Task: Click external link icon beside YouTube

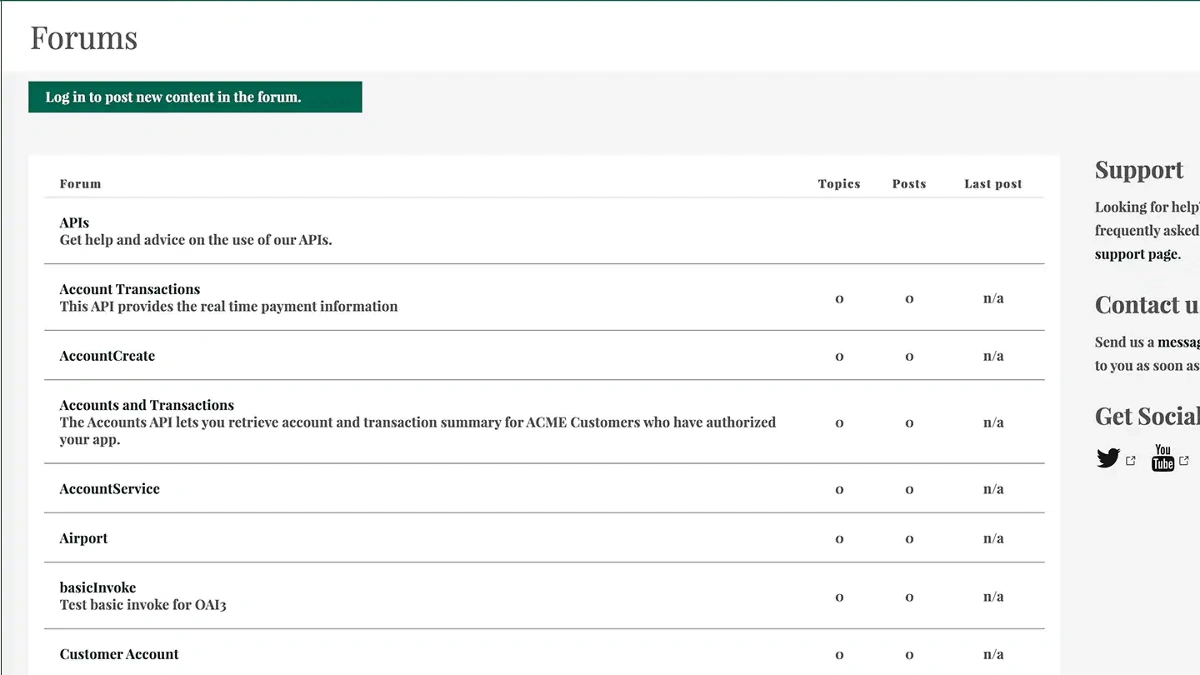Action: pyautogui.click(x=1185, y=461)
